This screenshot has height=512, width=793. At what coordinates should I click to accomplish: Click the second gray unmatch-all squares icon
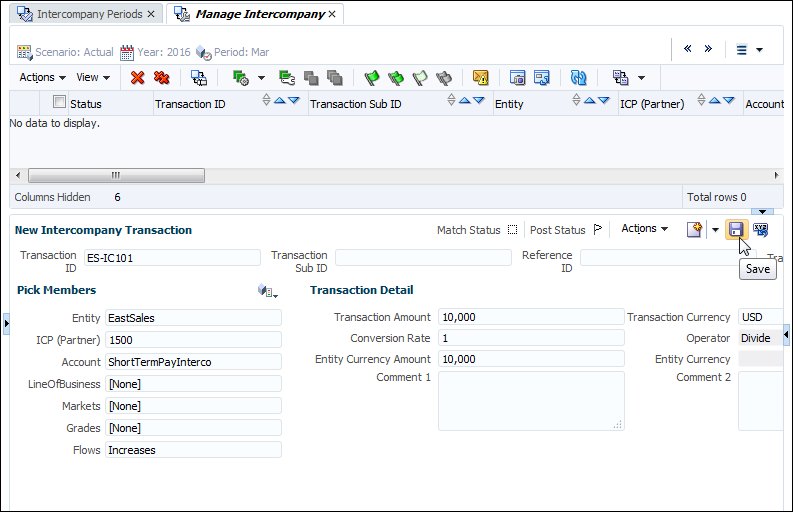[x=335, y=77]
